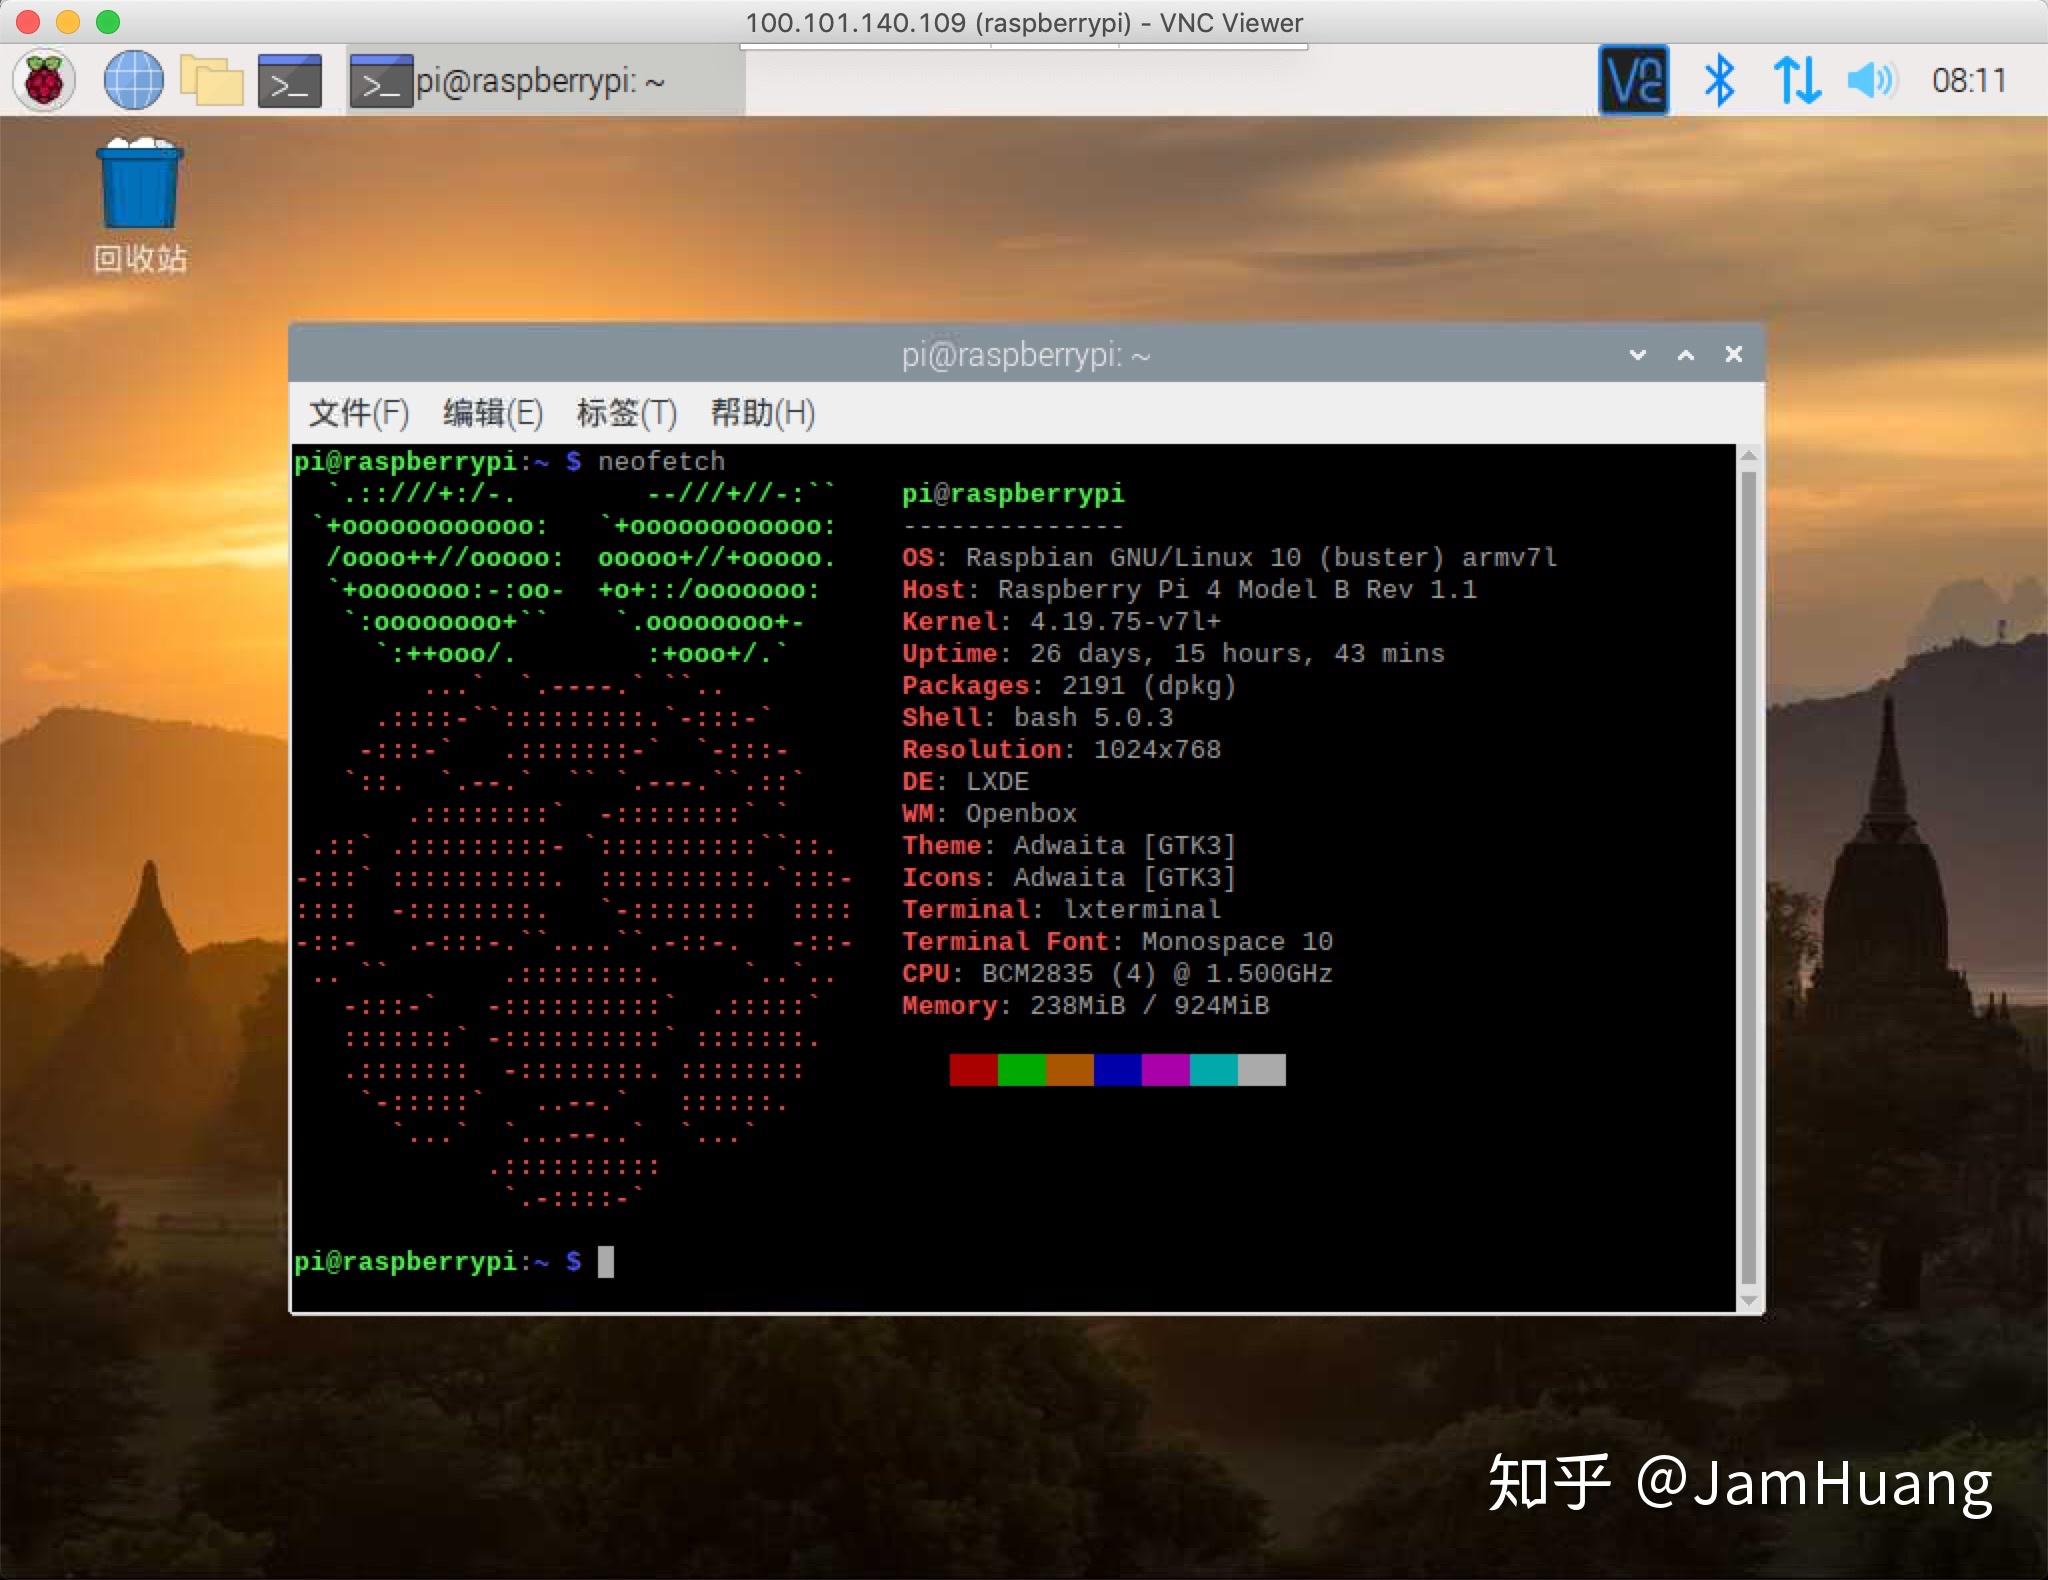The image size is (2048, 1580).
Task: Click the magenta color block in neofetch
Action: coord(1165,1070)
